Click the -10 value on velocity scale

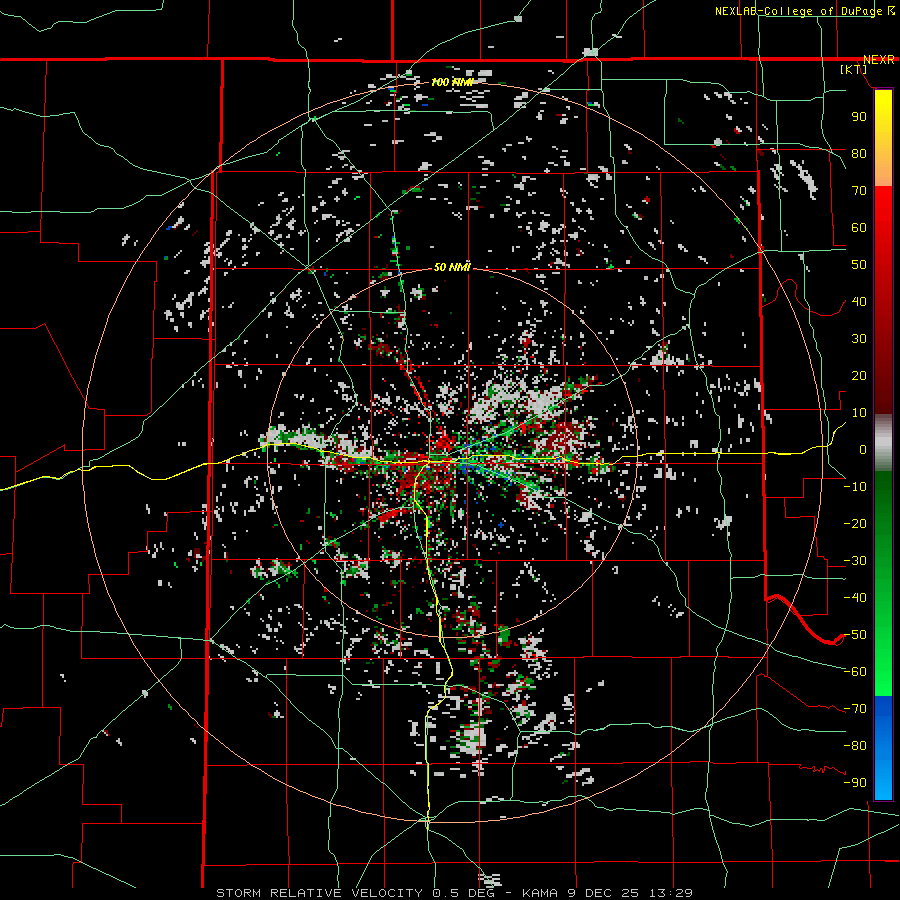click(855, 487)
